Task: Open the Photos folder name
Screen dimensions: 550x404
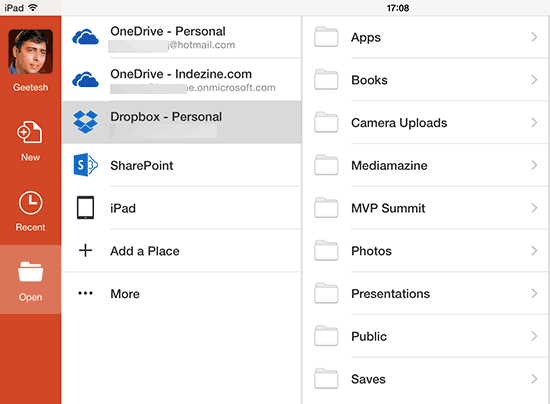Action: click(x=371, y=251)
